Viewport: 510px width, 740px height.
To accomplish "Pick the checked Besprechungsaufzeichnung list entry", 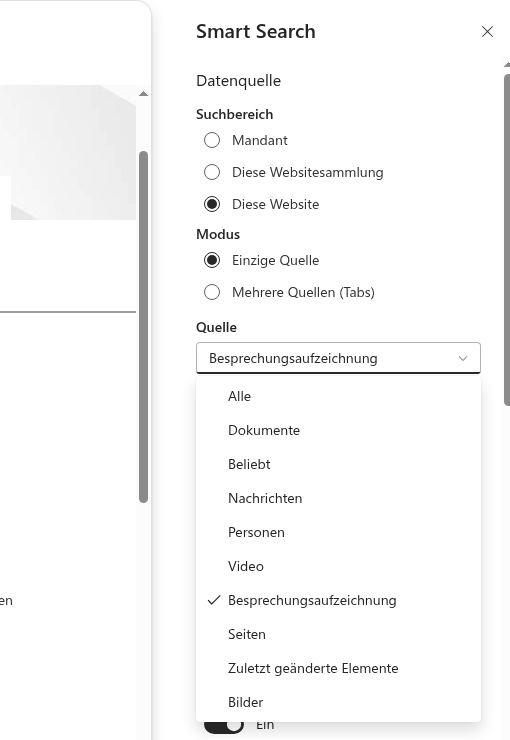I will [x=338, y=600].
